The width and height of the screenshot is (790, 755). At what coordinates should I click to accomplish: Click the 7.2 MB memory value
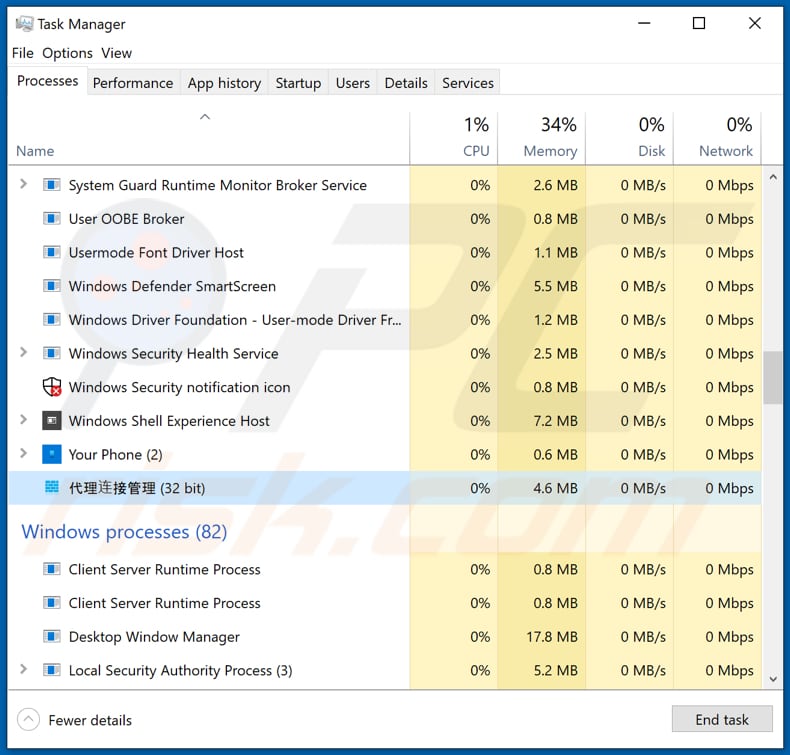click(x=555, y=421)
